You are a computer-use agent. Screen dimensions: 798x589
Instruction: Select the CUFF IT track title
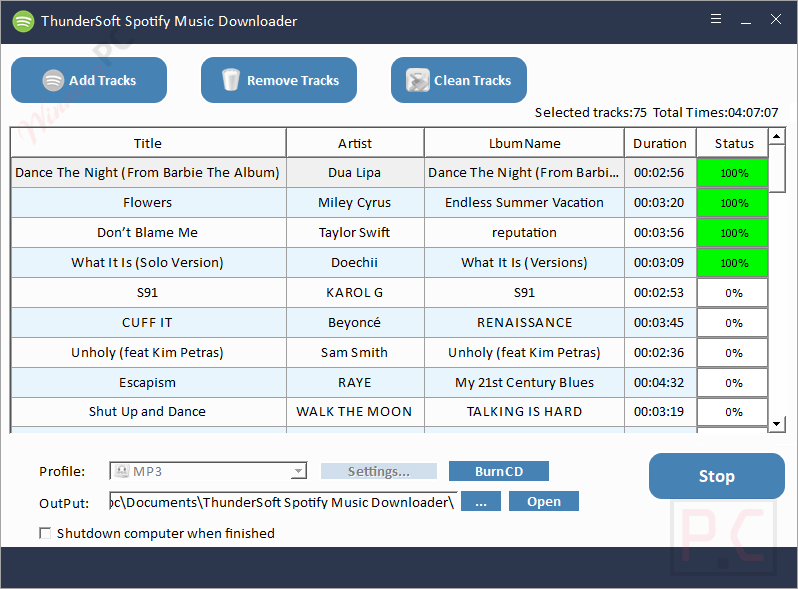coord(148,323)
